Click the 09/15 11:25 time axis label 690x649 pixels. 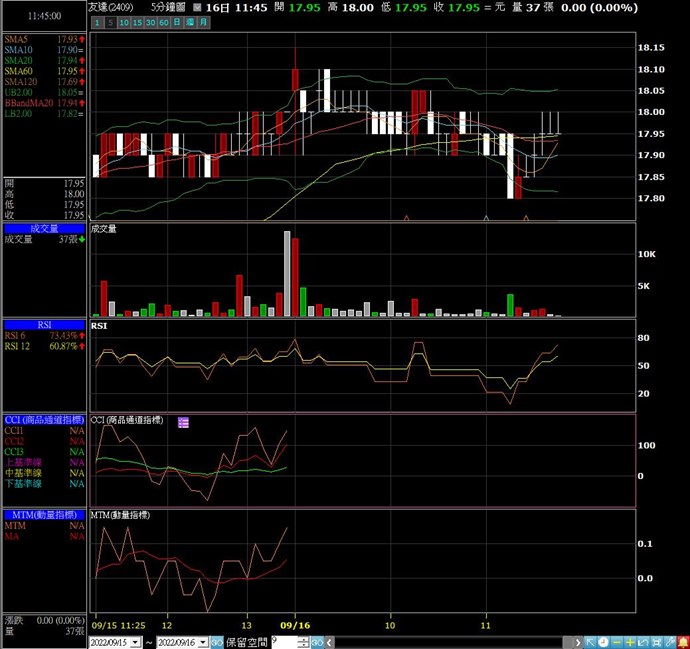click(x=118, y=625)
